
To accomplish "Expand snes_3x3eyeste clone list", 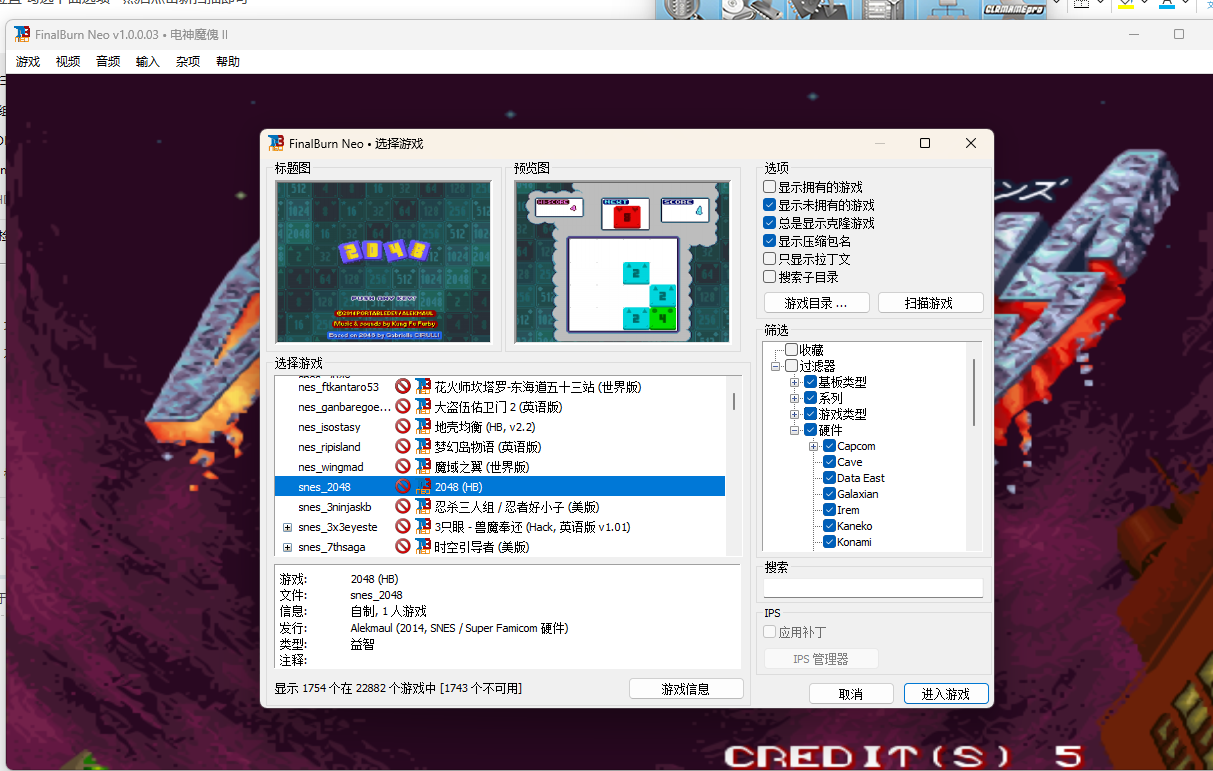I will point(287,527).
